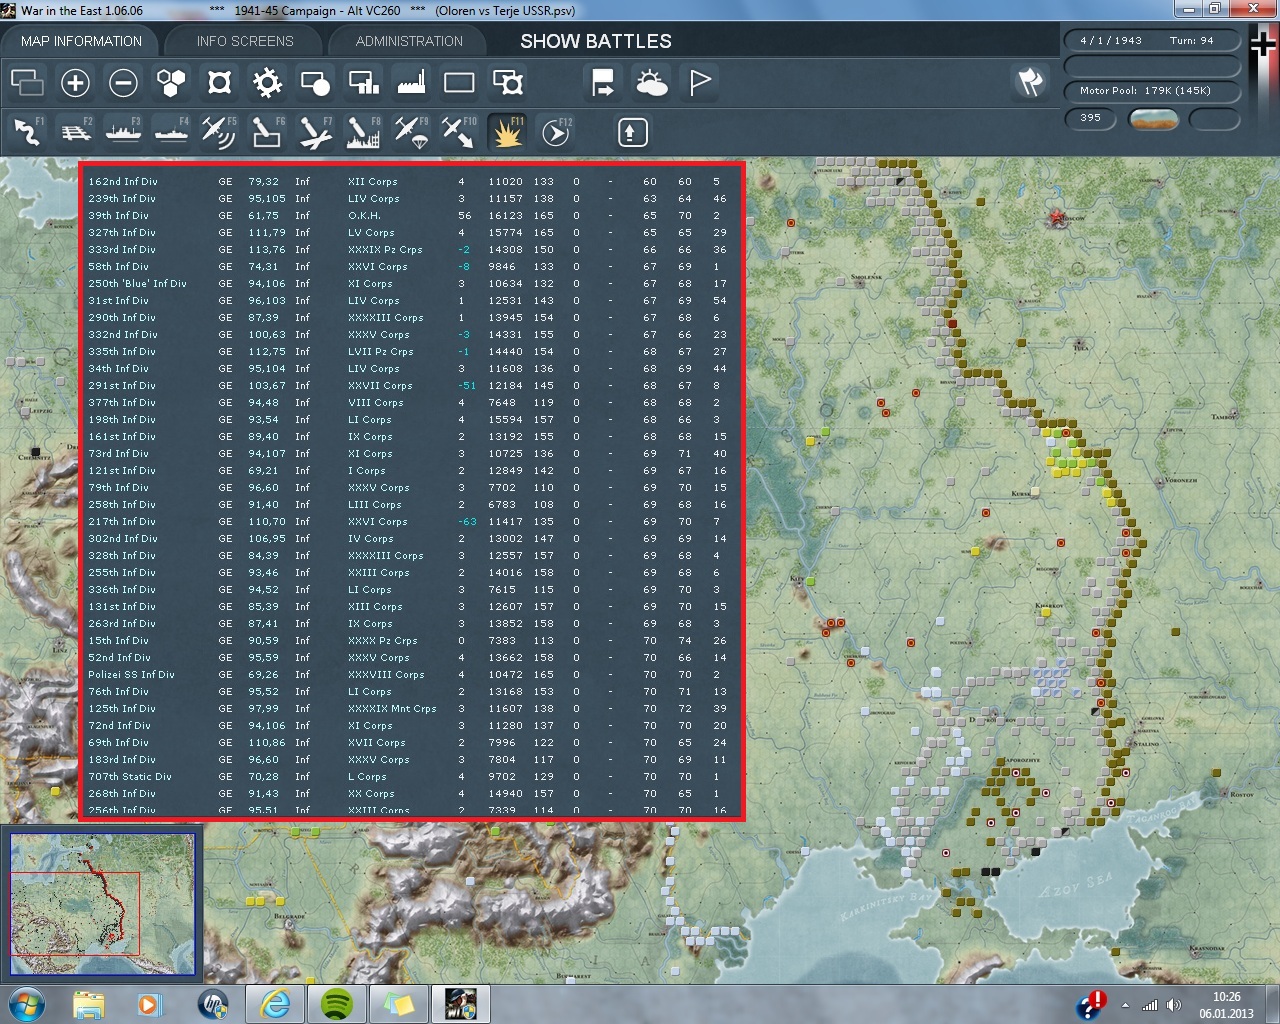Open Spotify from the Windows taskbar

coord(338,1003)
